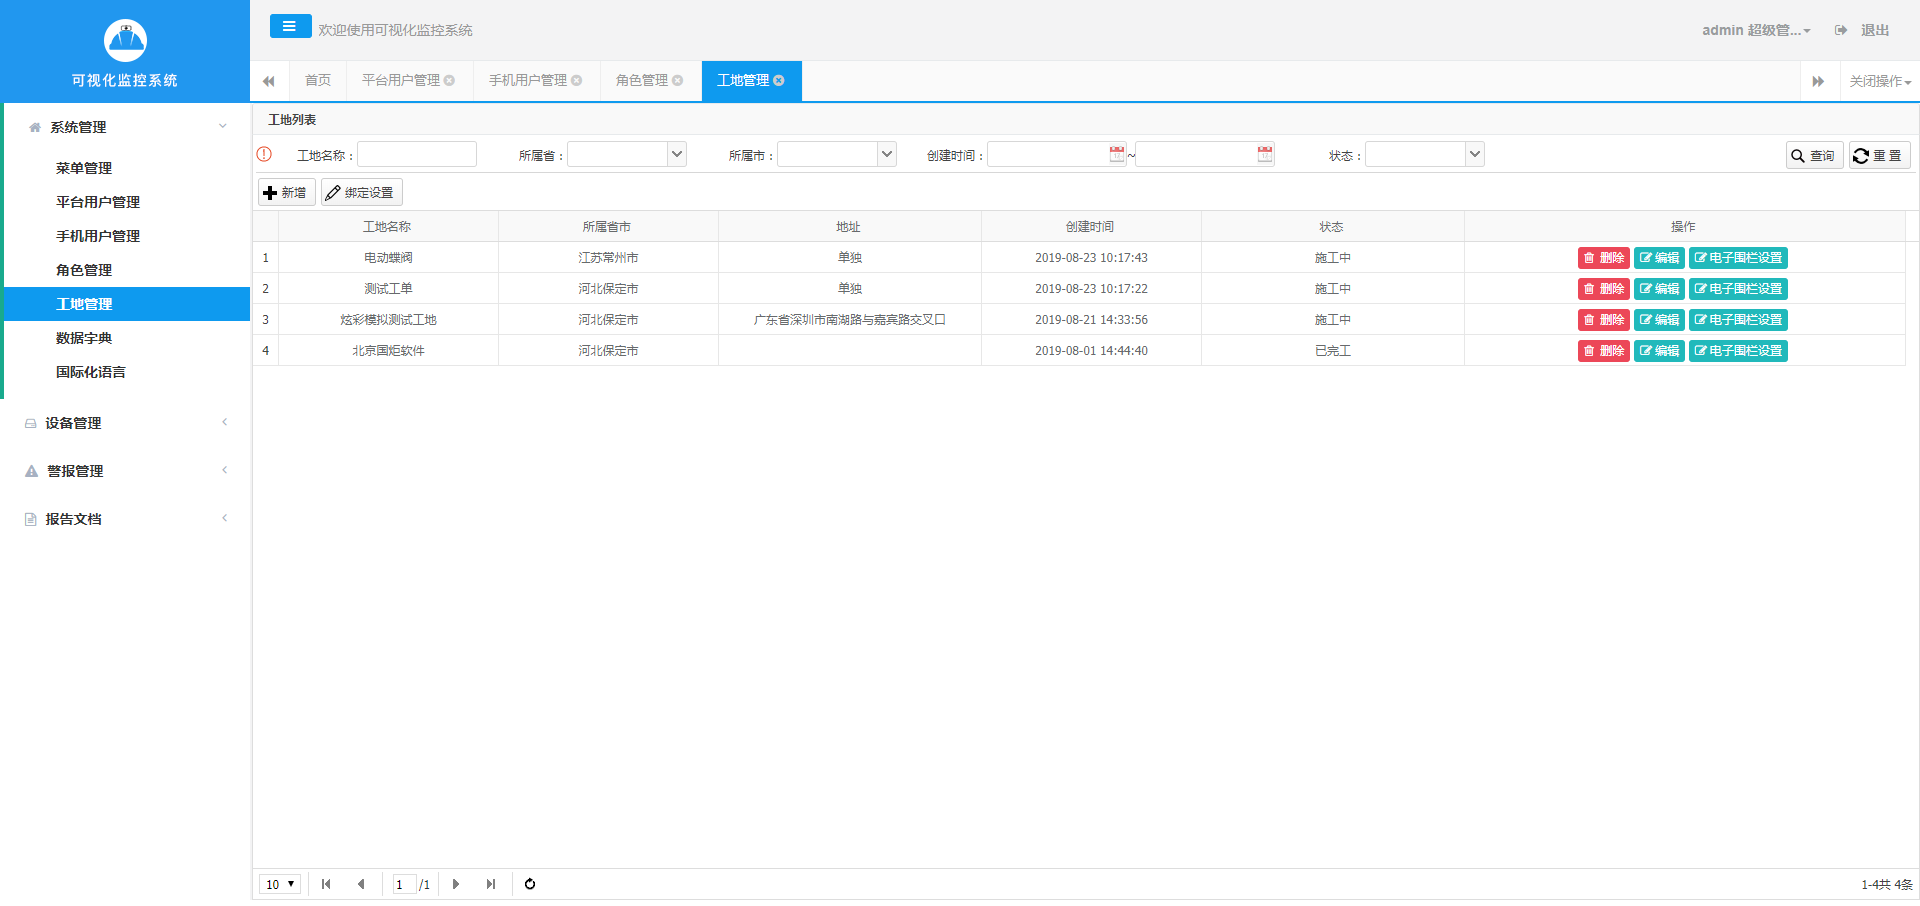Switch to the 手机用户管理 tab
This screenshot has width=1920, height=906.
(x=527, y=81)
